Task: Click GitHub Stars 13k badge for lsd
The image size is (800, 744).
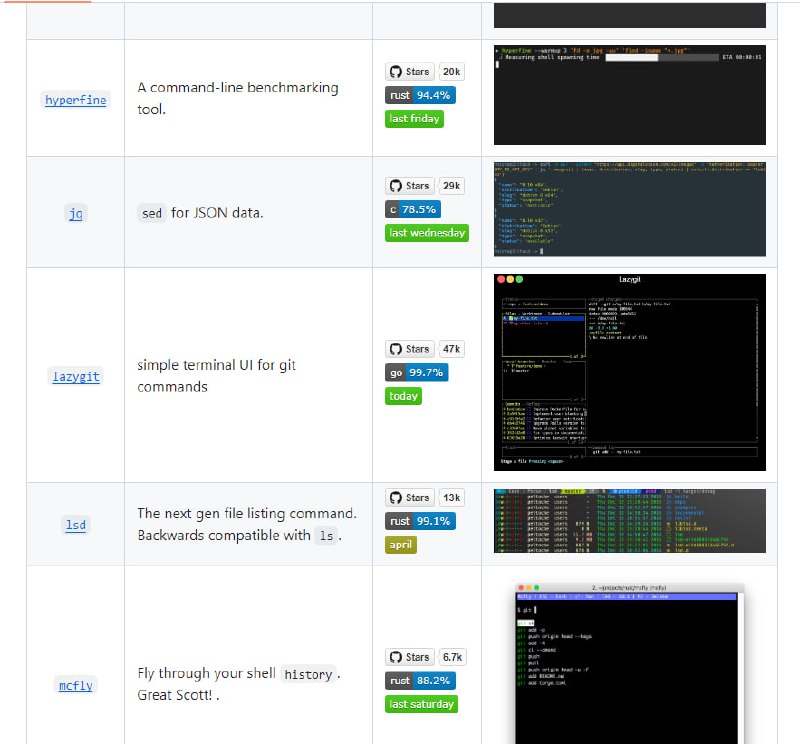Action: 425,497
